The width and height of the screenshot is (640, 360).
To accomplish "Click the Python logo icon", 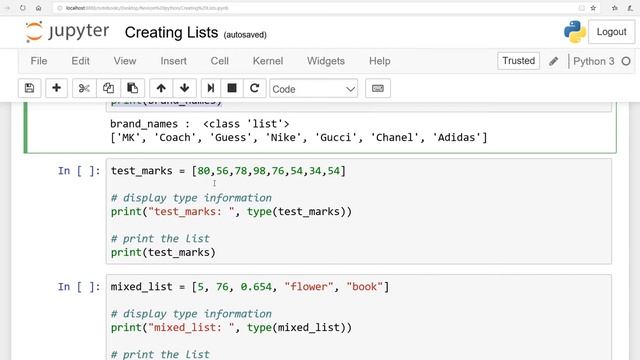I will [575, 32].
